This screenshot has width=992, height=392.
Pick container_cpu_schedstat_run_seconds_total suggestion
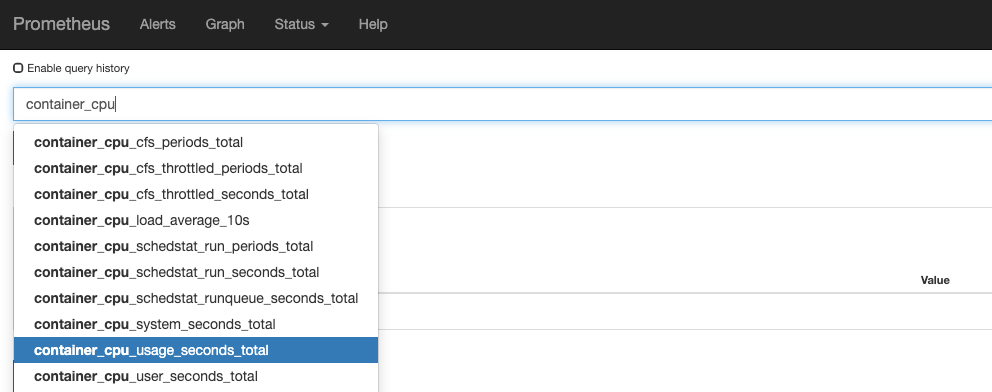click(196, 272)
